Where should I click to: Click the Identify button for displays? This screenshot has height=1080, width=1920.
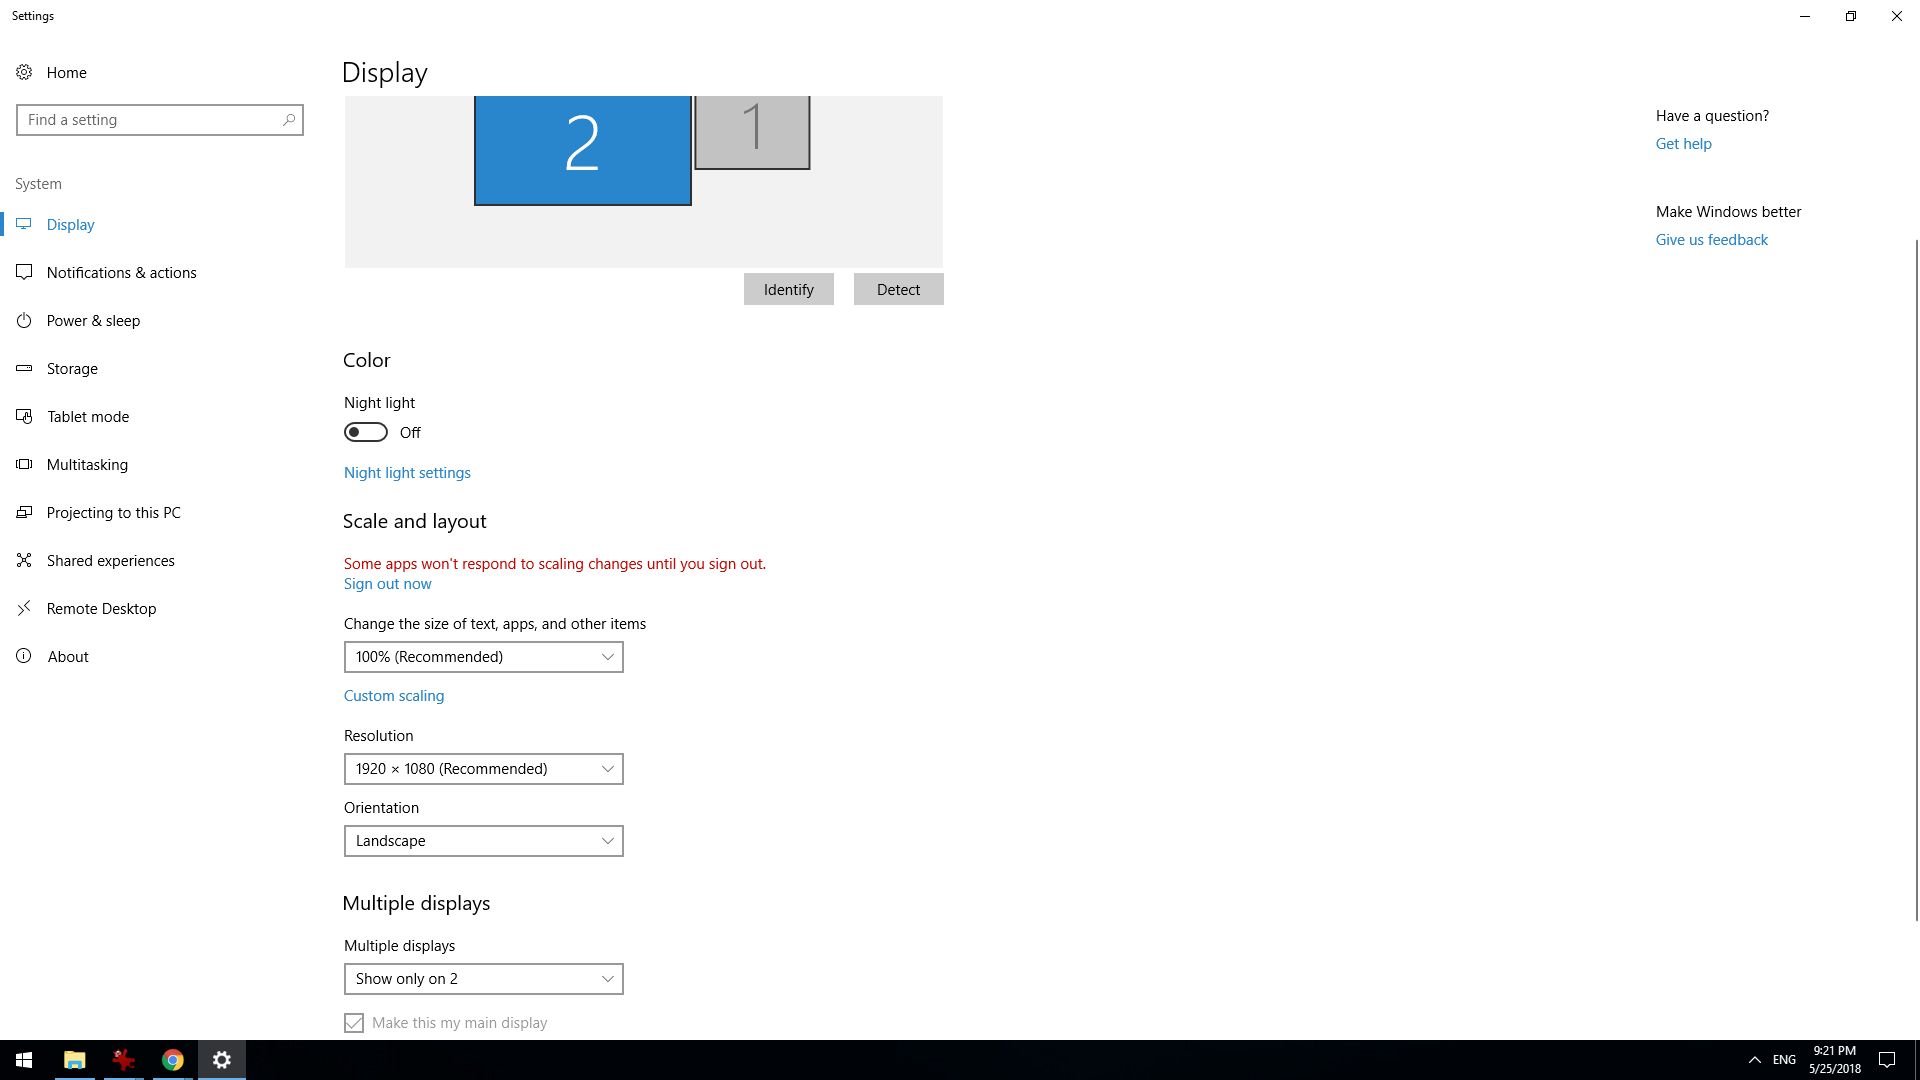(787, 289)
